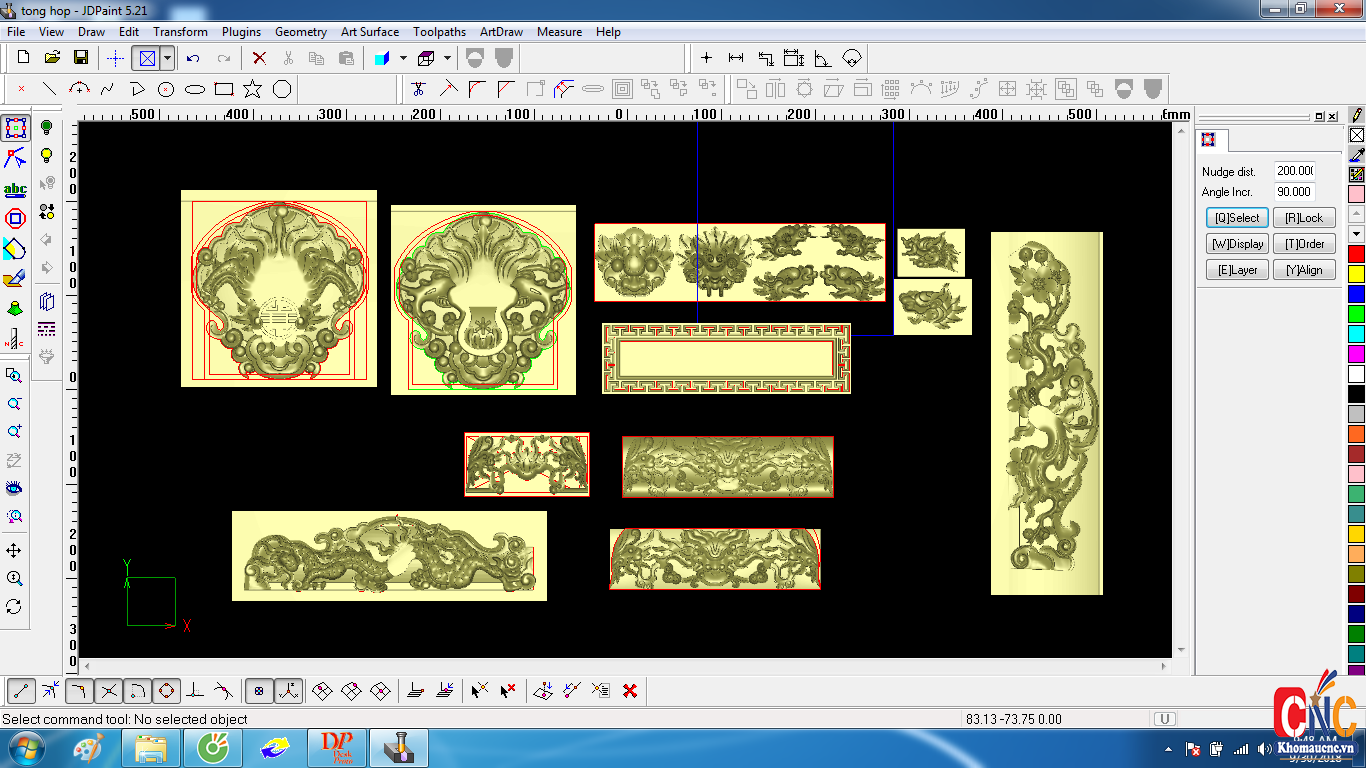
Task: Select the star shape drawing tool
Action: (x=253, y=89)
